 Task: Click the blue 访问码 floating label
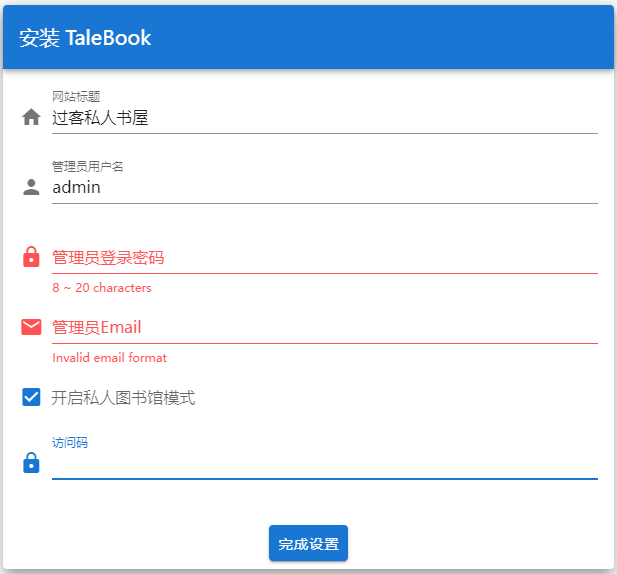(70, 442)
